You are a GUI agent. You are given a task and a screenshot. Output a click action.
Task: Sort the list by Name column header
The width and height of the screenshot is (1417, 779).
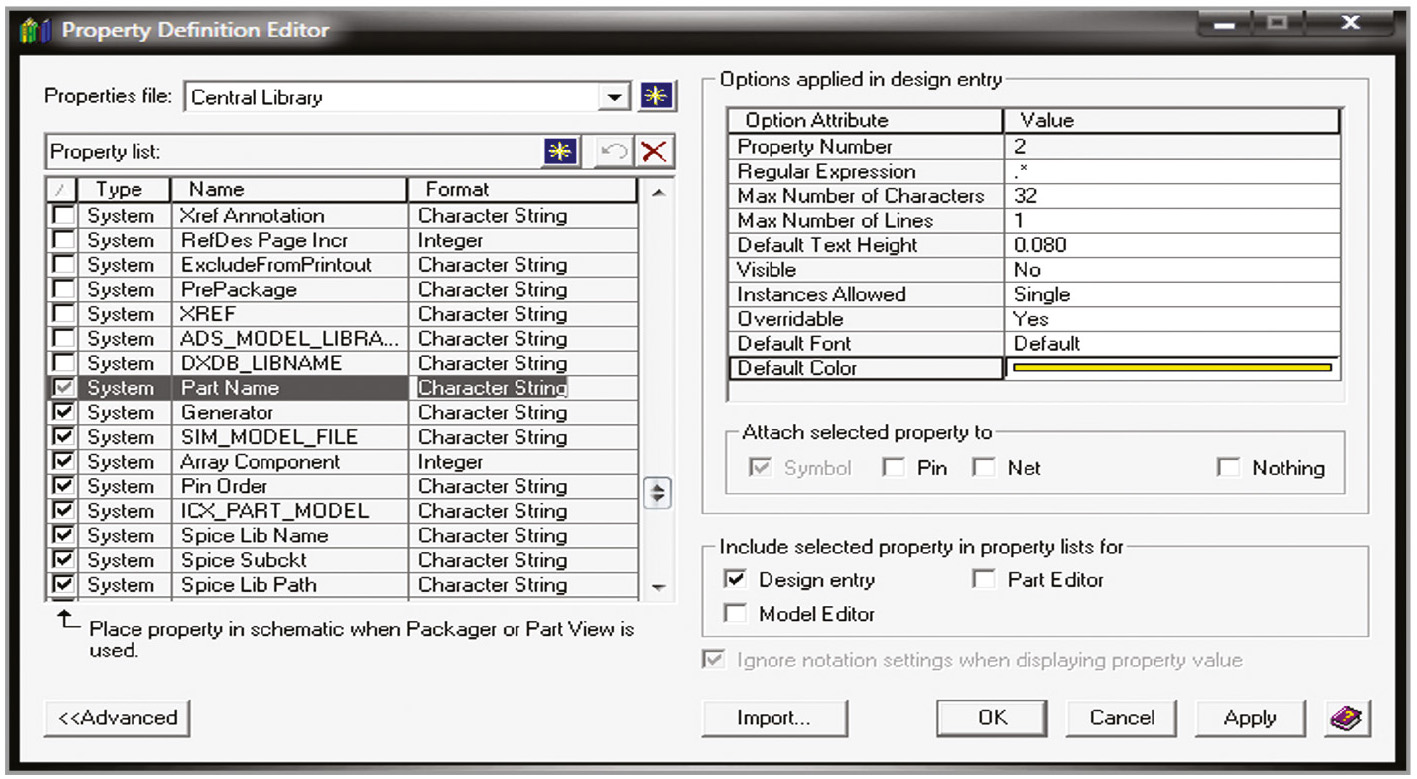(x=288, y=190)
